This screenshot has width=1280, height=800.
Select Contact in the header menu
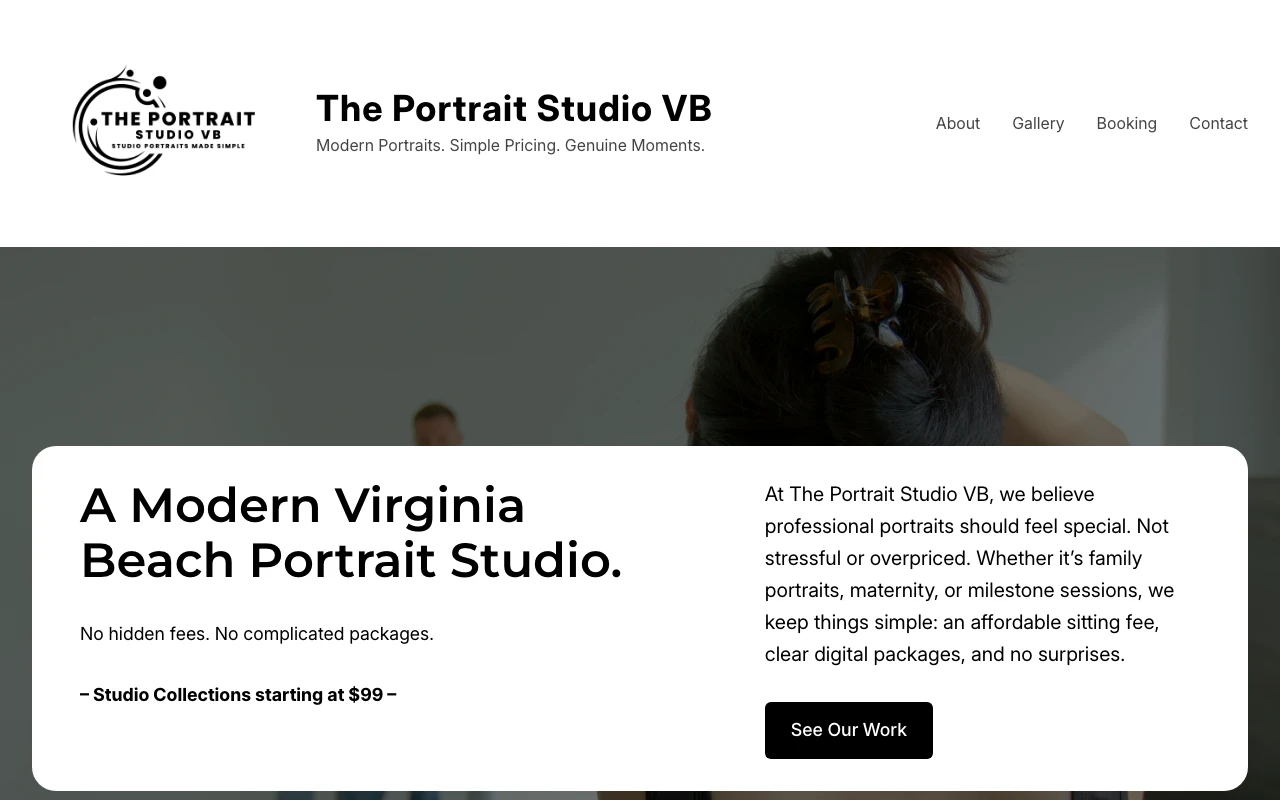[1218, 123]
